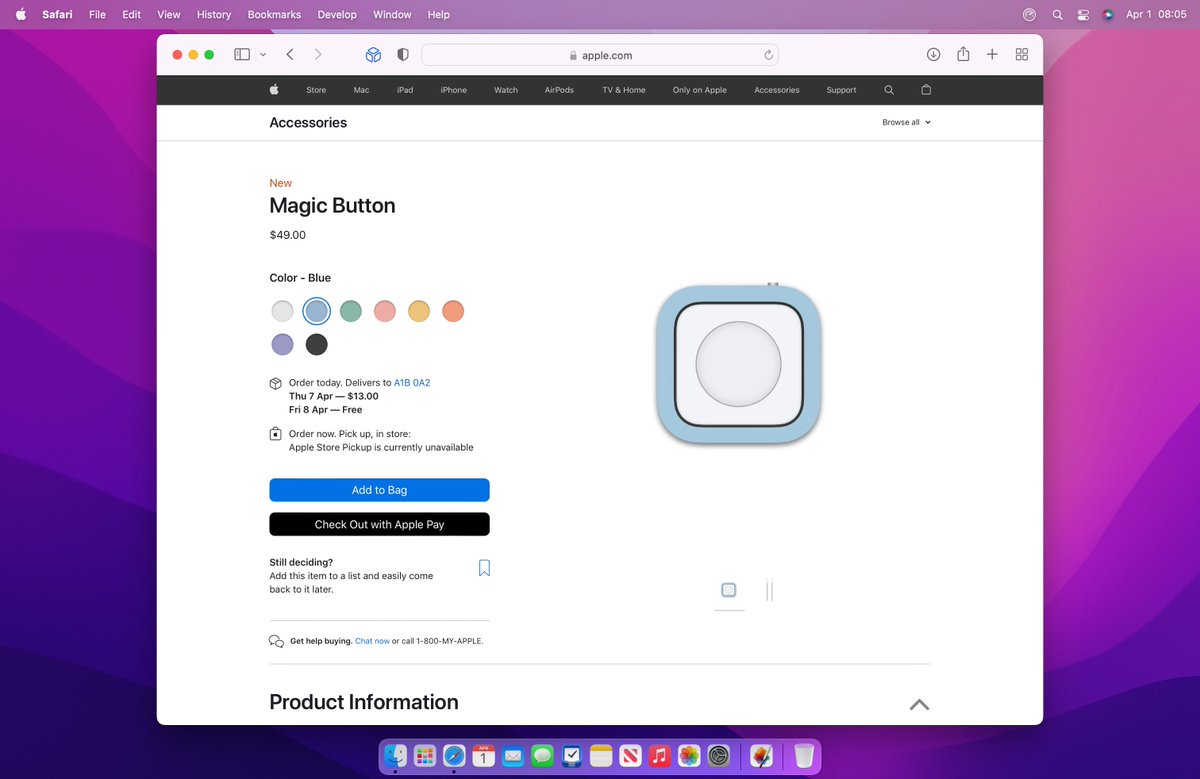1200x779 pixels.
Task: Show Safari downloads
Action: click(933, 55)
